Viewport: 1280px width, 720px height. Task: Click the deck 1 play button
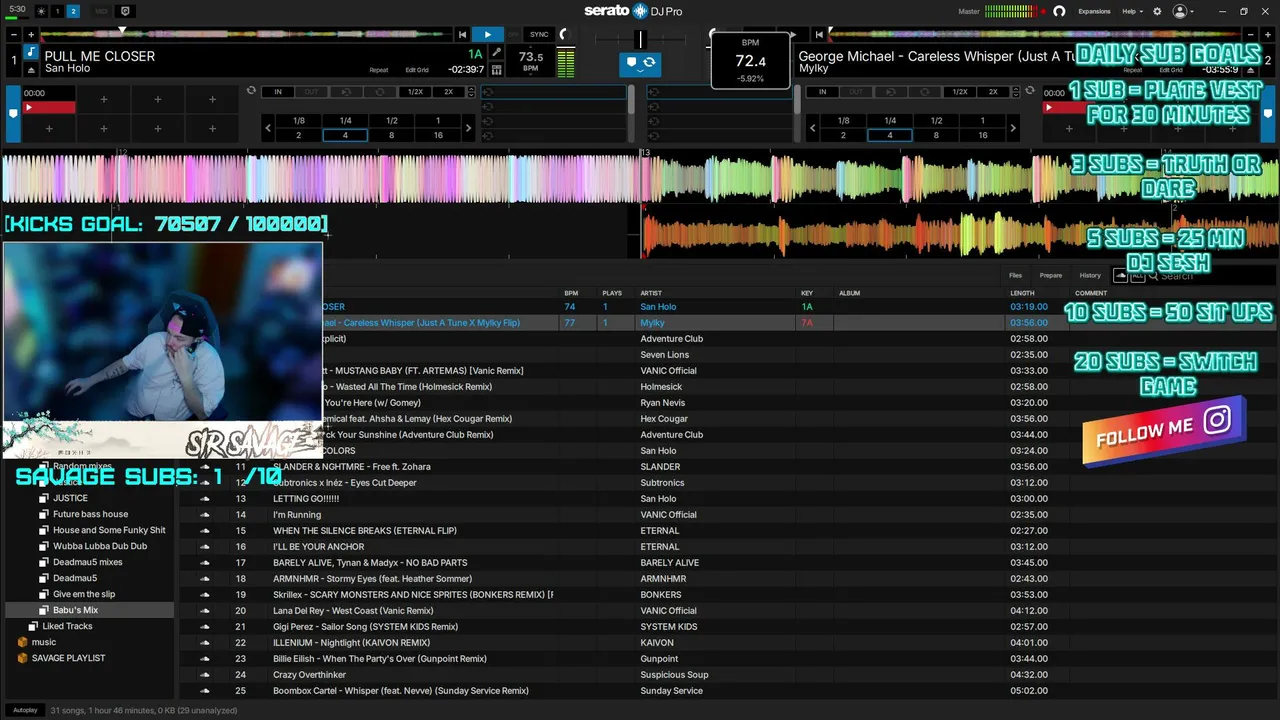(487, 34)
